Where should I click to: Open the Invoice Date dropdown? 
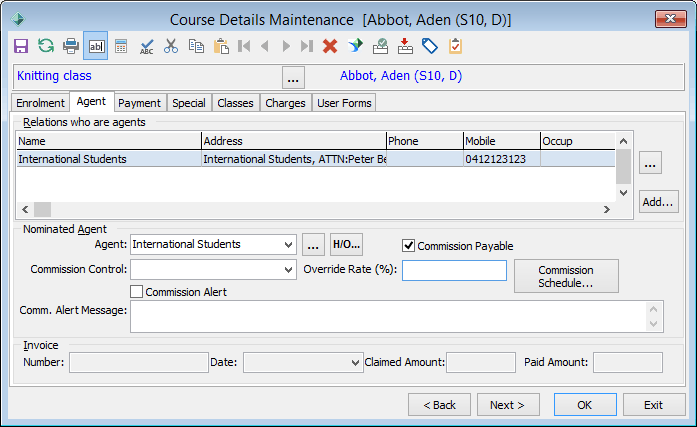coord(355,363)
